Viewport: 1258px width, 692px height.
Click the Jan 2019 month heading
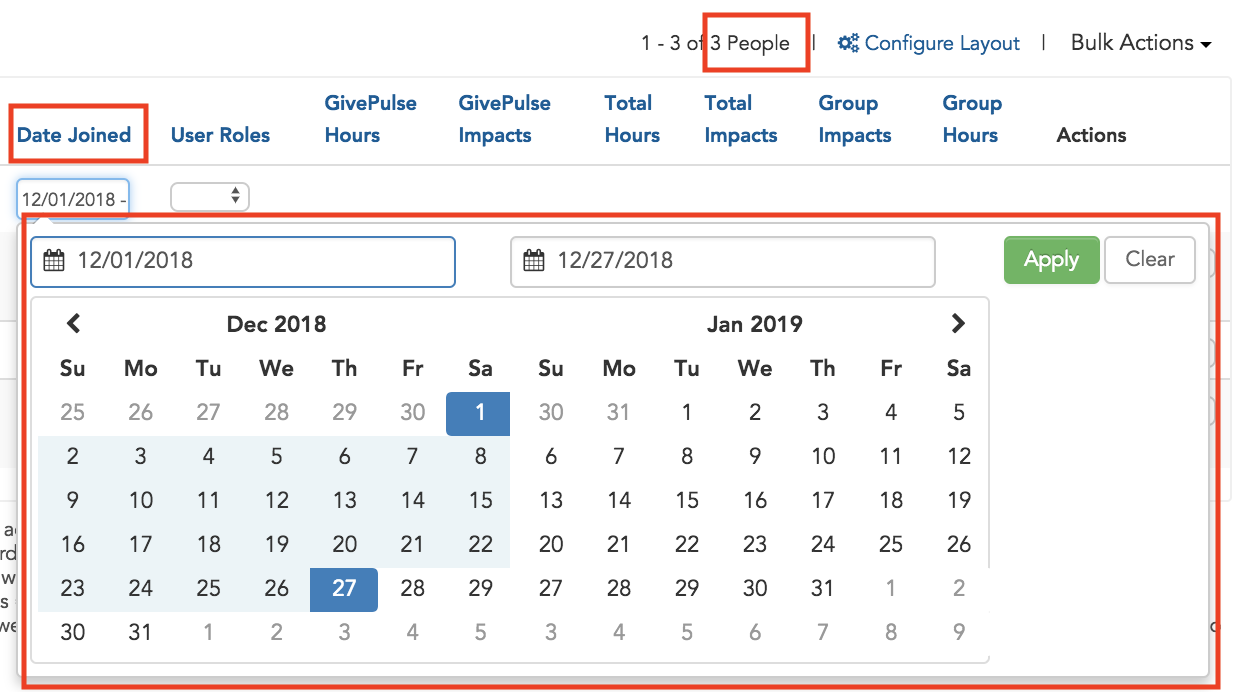754,324
